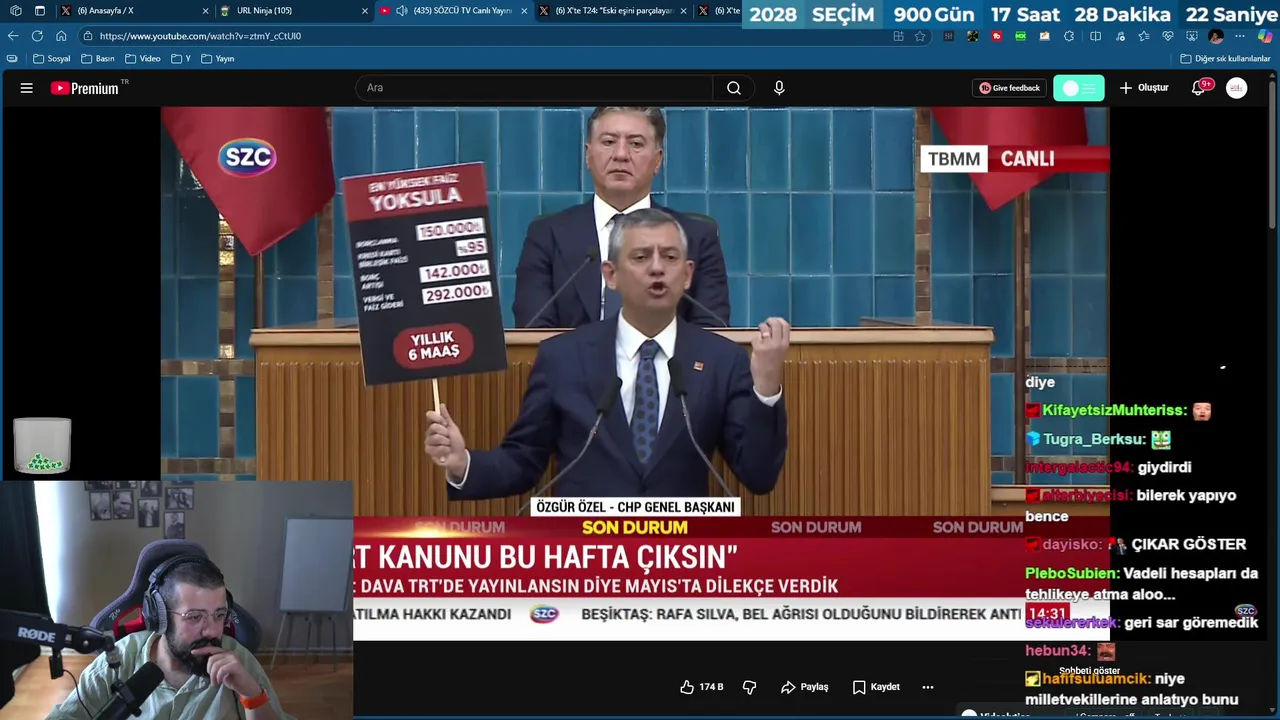This screenshot has width=1280, height=720.
Task: Open the browser home page icon
Action: click(61, 36)
